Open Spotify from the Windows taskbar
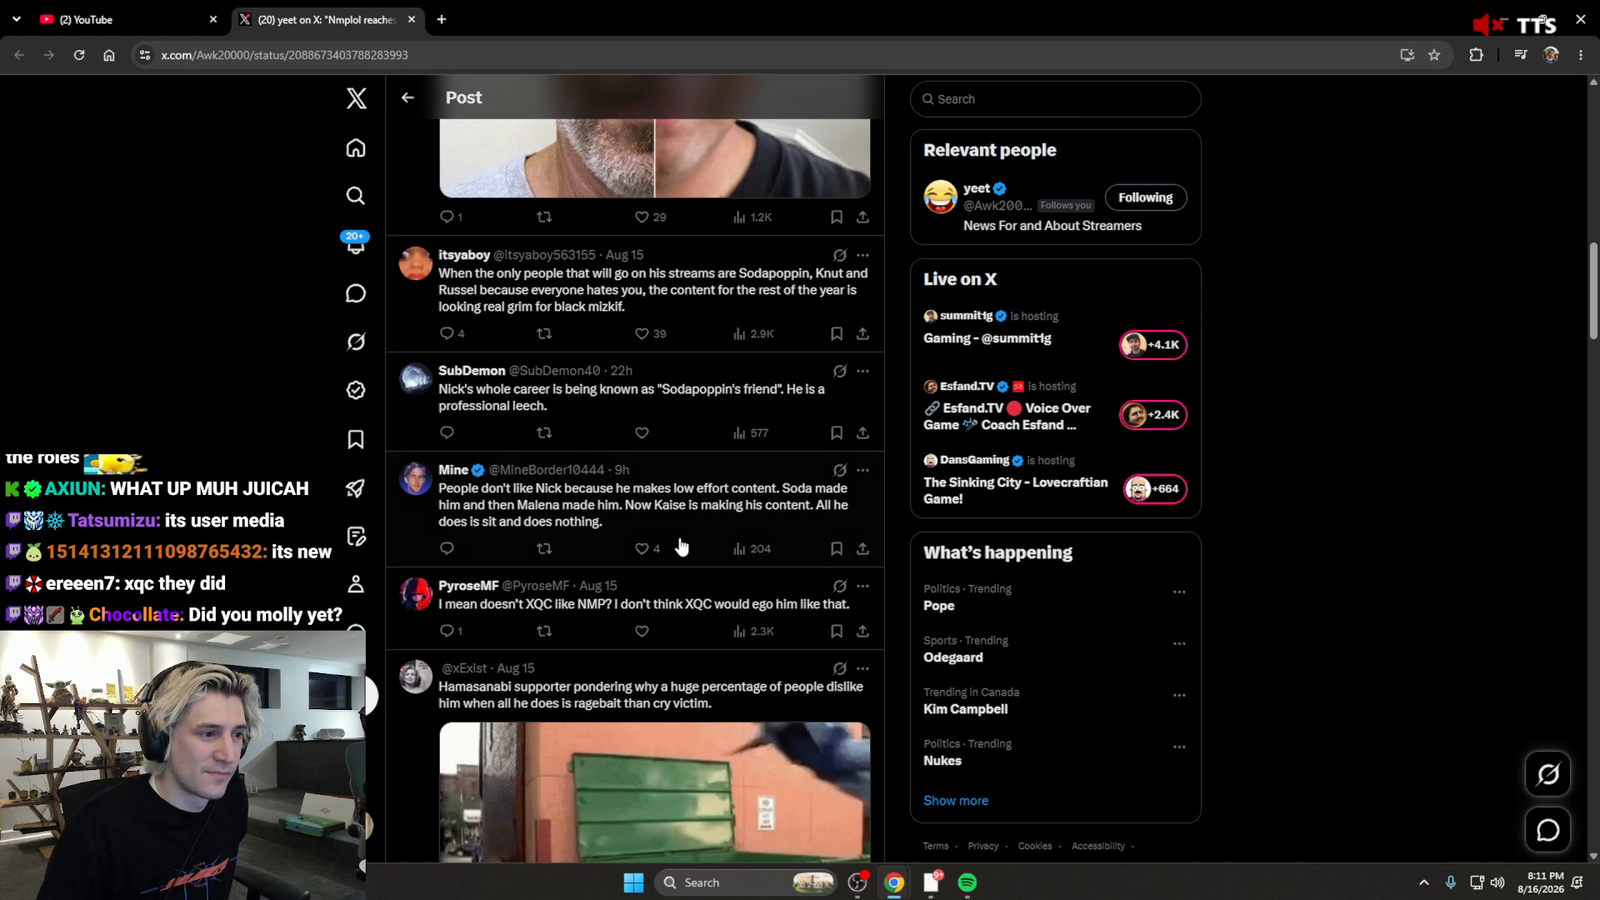 967,882
